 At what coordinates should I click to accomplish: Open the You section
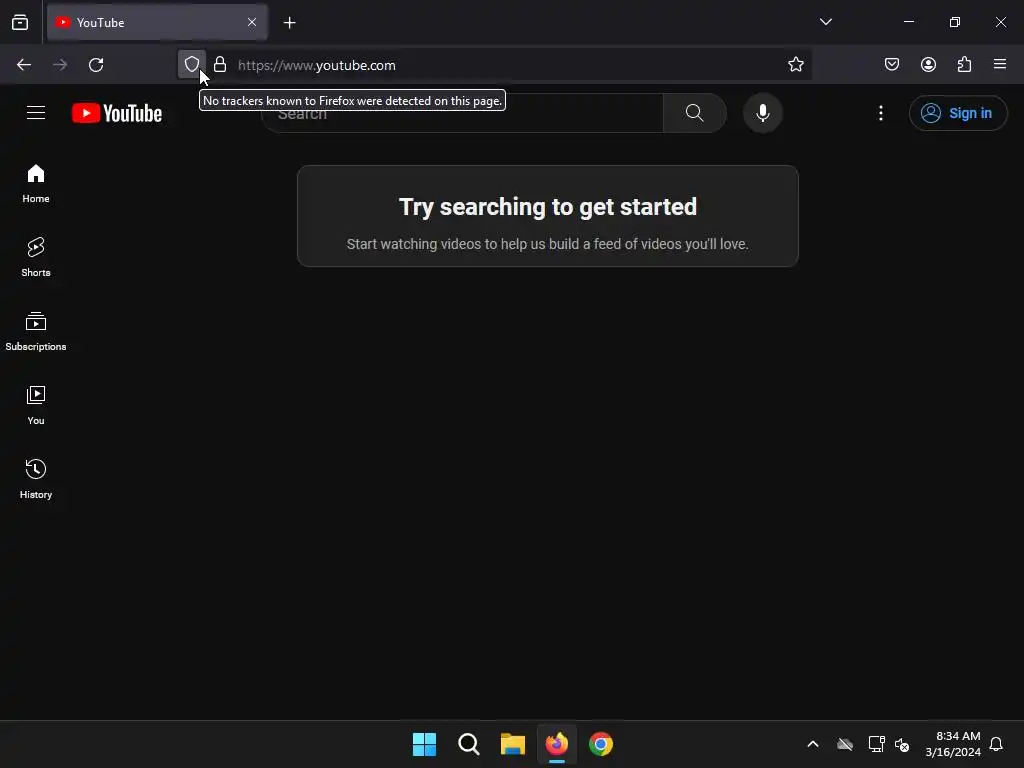point(36,405)
